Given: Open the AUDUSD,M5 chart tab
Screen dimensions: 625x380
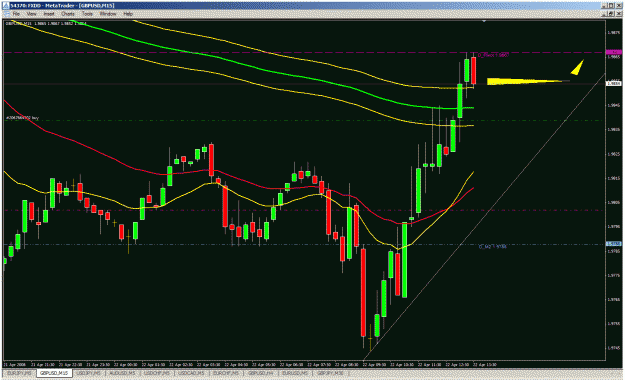Looking at the screenshot, I should coord(122,373).
